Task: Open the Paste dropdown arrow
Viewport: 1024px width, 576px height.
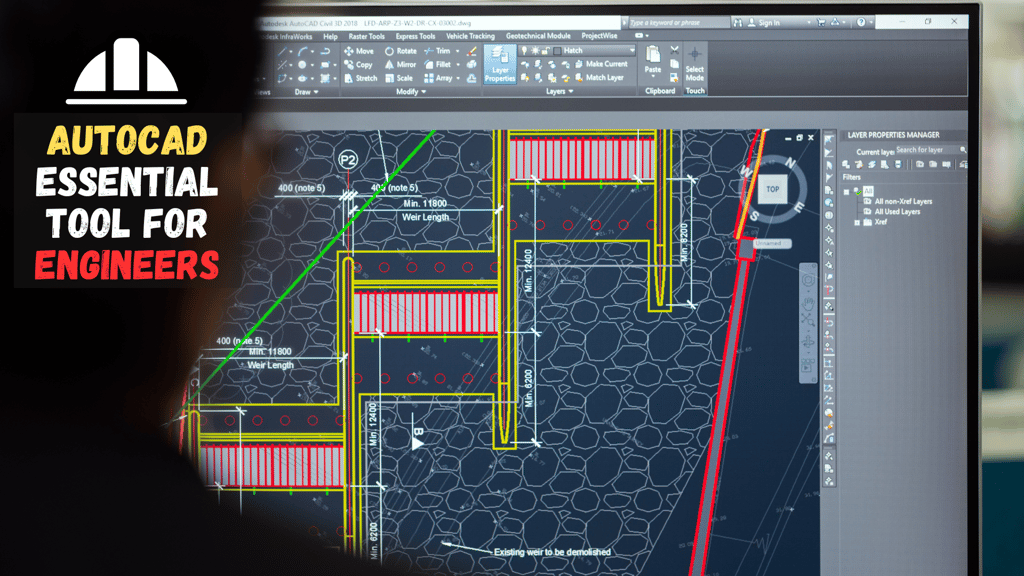Action: point(652,76)
